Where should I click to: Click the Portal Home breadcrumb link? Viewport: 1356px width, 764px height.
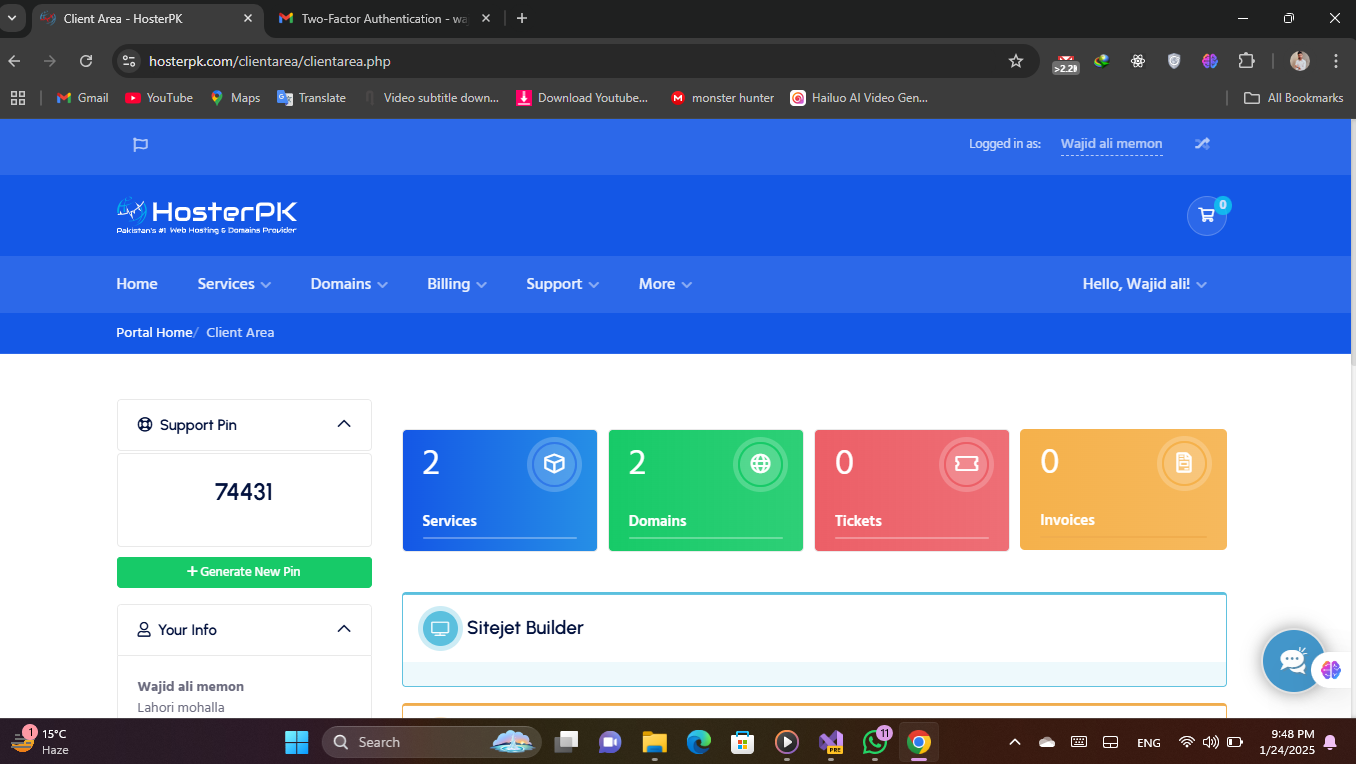coord(154,332)
